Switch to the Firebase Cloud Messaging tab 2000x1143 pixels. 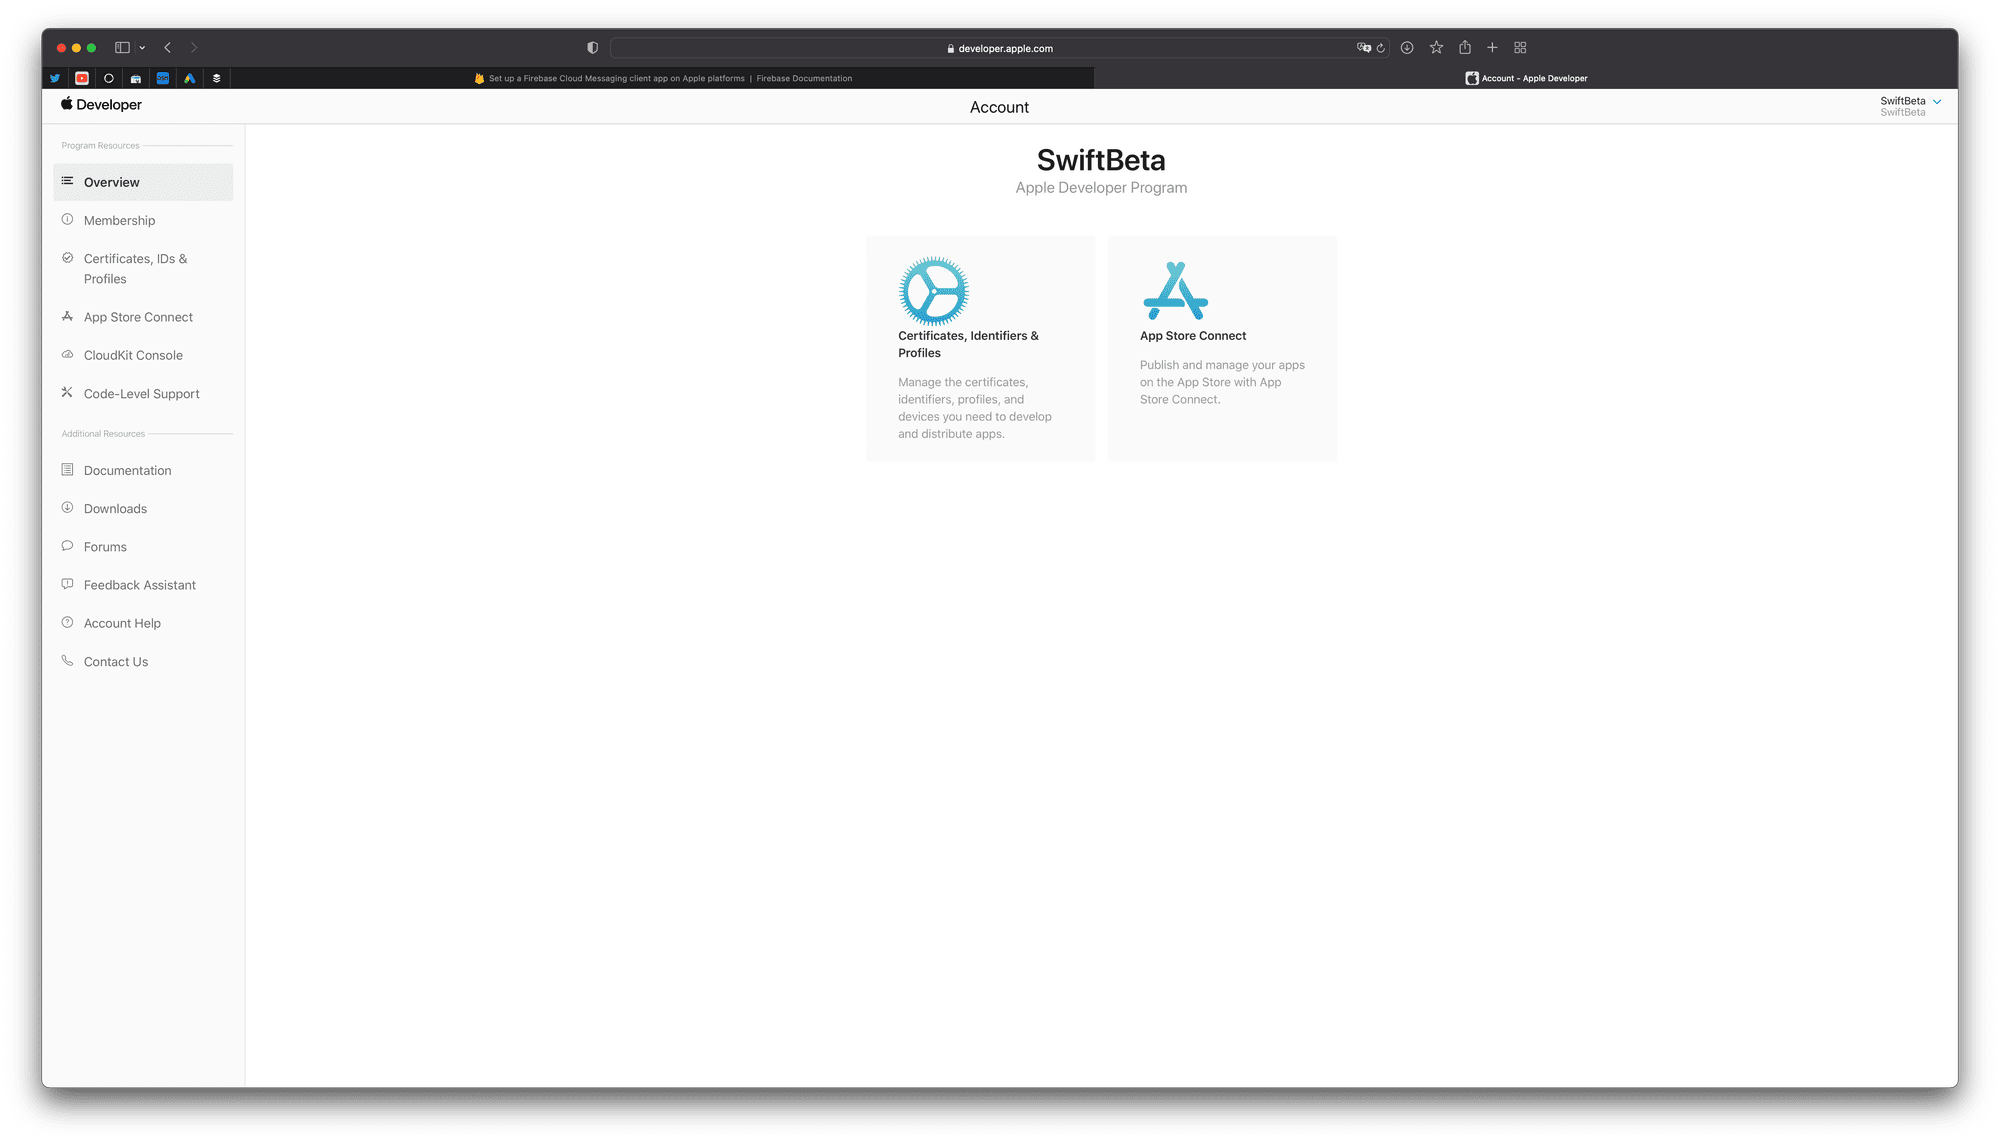(663, 78)
